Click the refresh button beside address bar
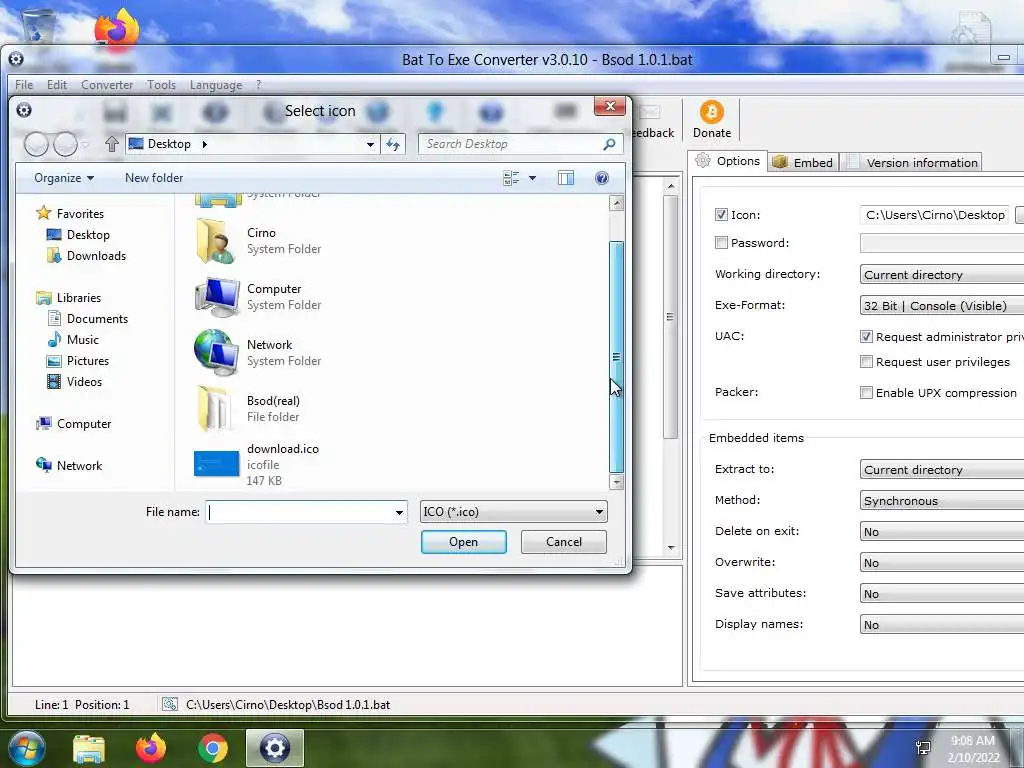The image size is (1024, 768). pyautogui.click(x=392, y=144)
